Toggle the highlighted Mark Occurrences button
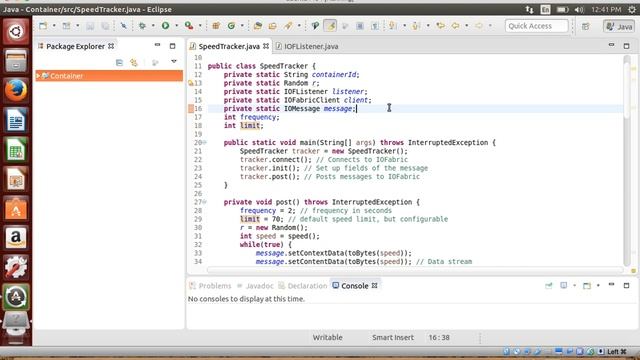This screenshot has height=360, width=640. pos(330,26)
